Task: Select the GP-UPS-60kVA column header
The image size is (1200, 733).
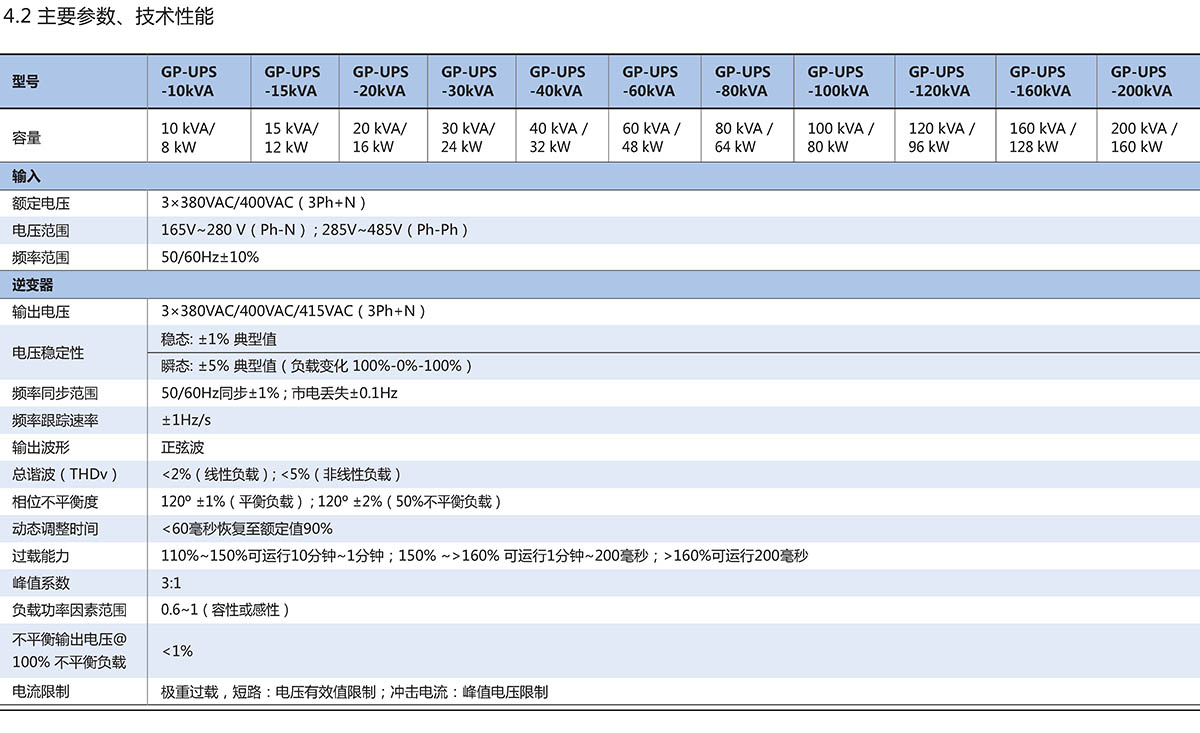Action: coord(650,81)
